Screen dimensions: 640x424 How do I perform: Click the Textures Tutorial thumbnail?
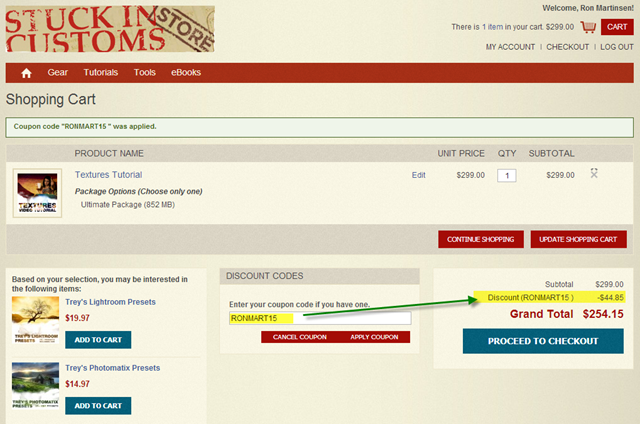pyautogui.click(x=37, y=193)
